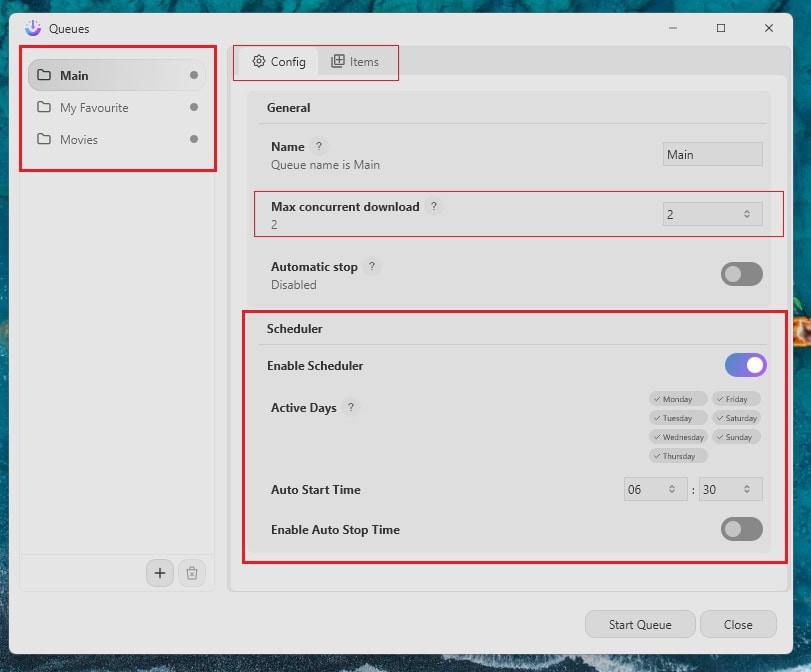Adjust Auto Start Time hour stepper
Viewport: 811px width, 672px height.
(x=672, y=489)
